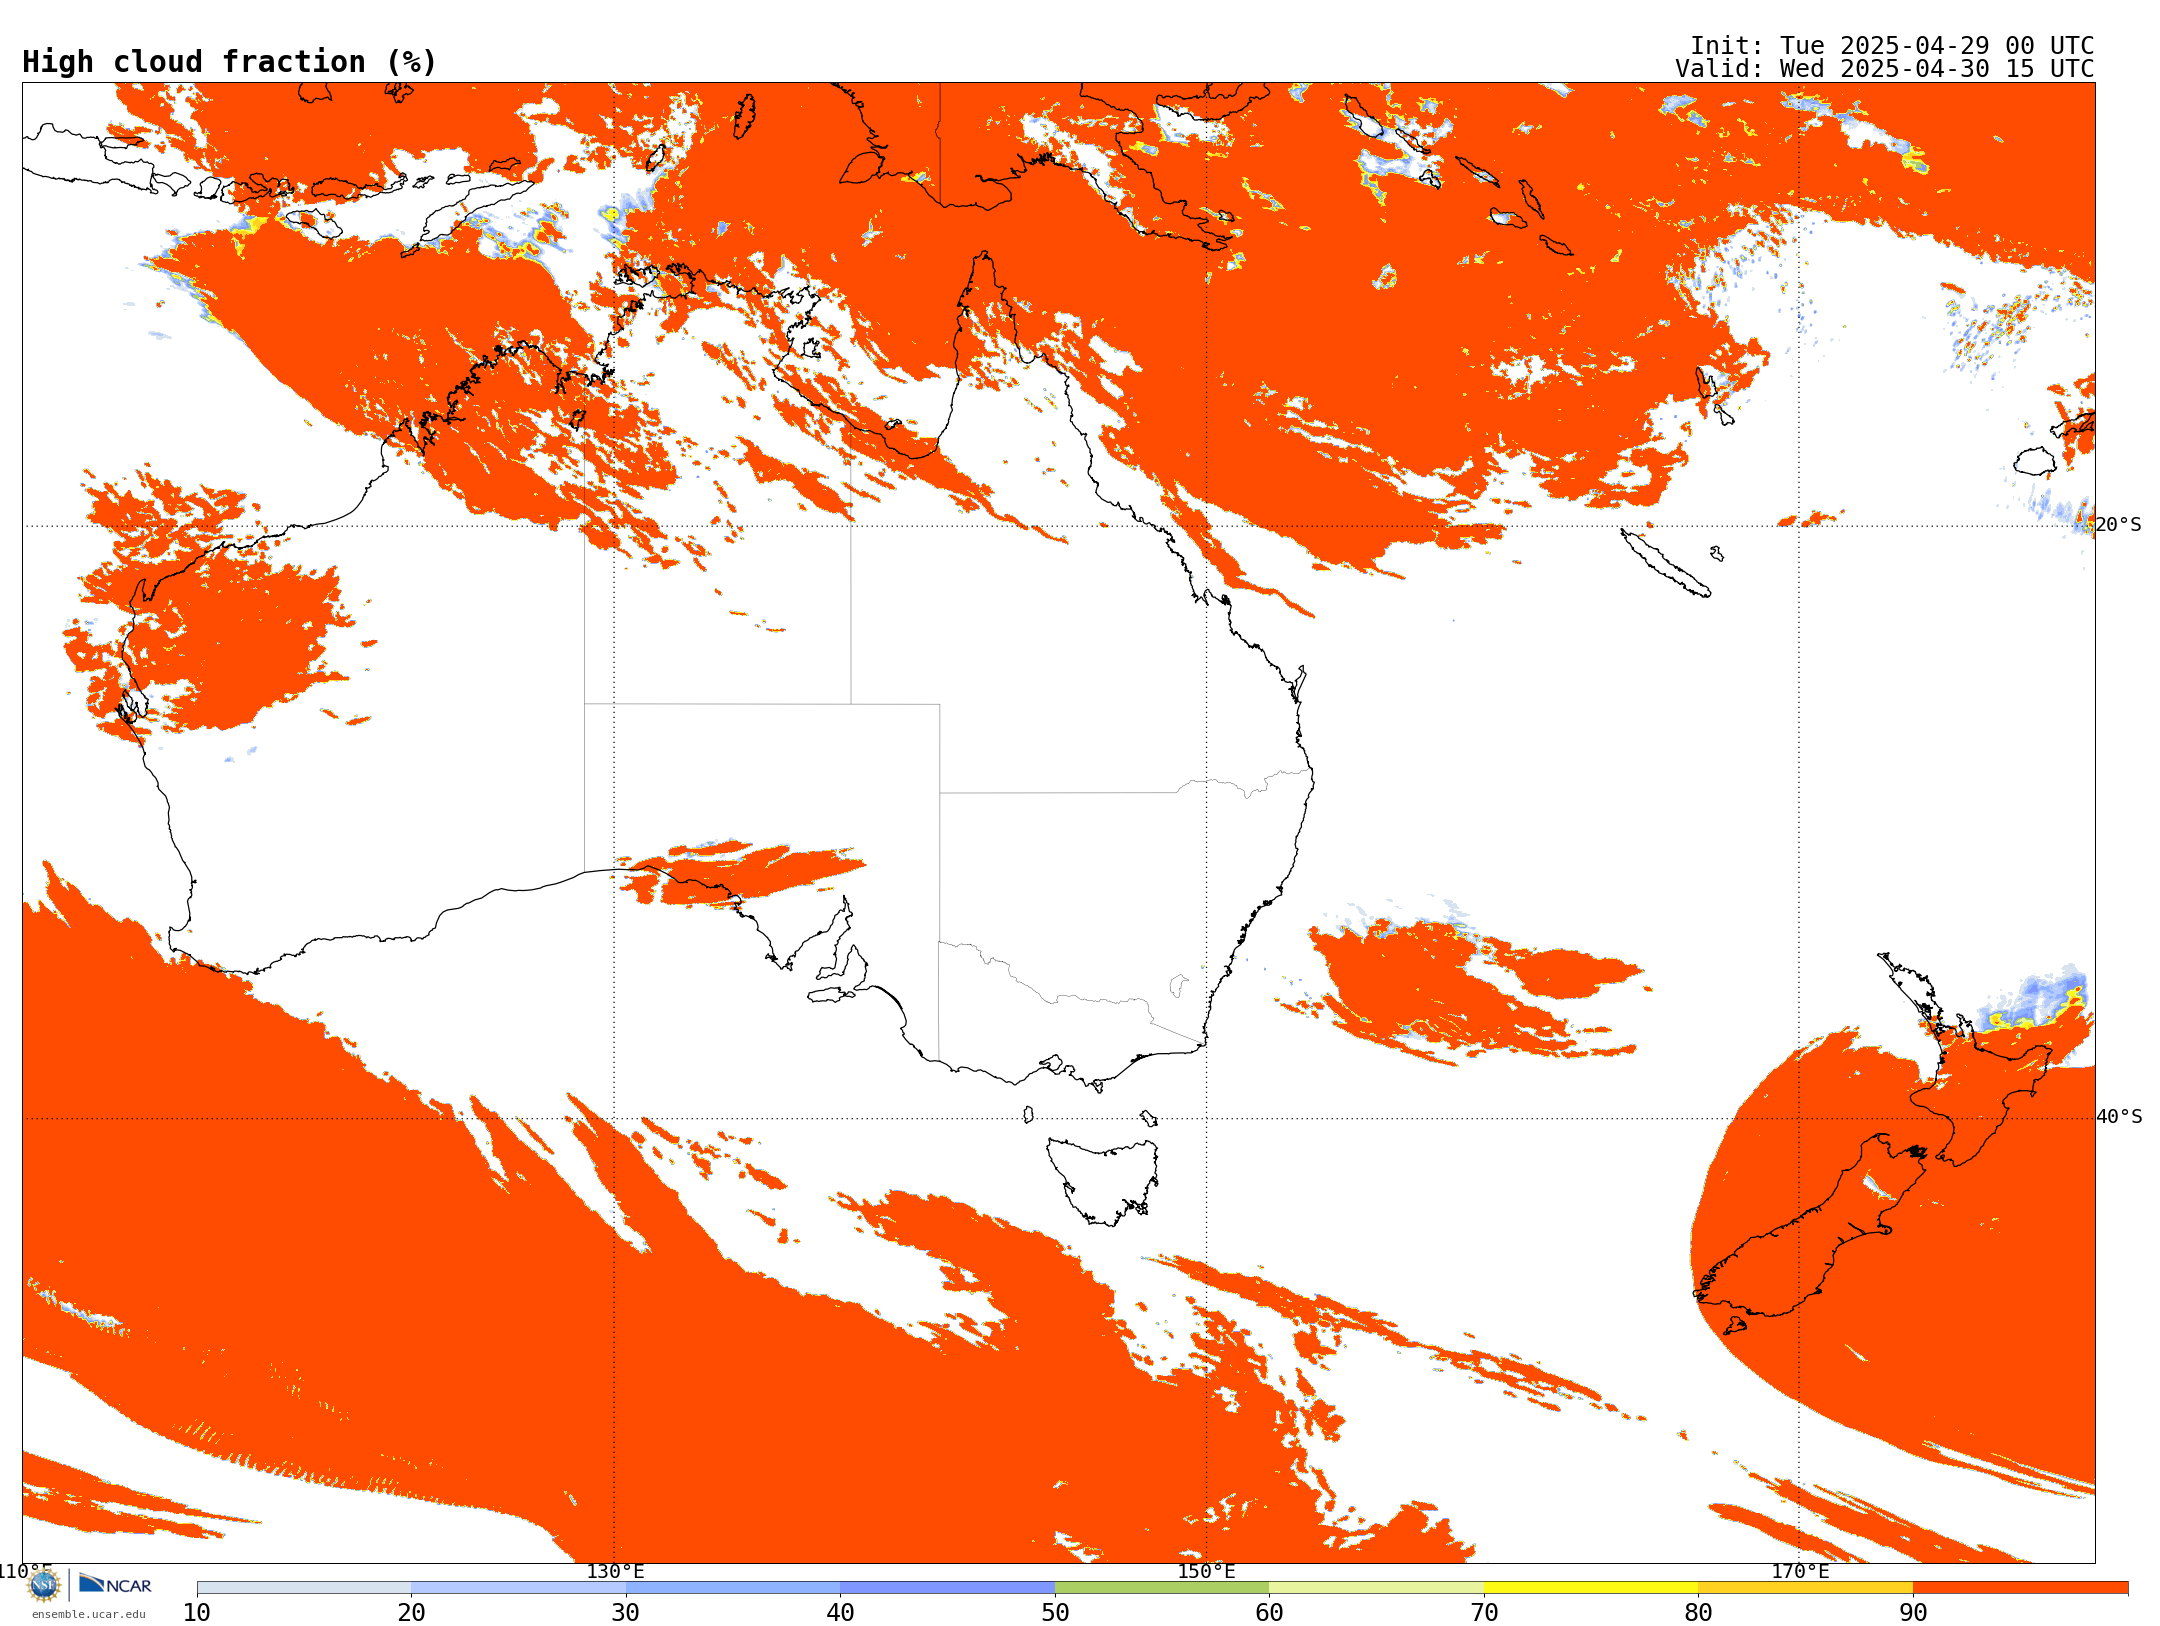Screen dimensions: 2160x1626
Task: Click the 60–70 pale yellow-green colorbar segment
Action: tap(1376, 1588)
